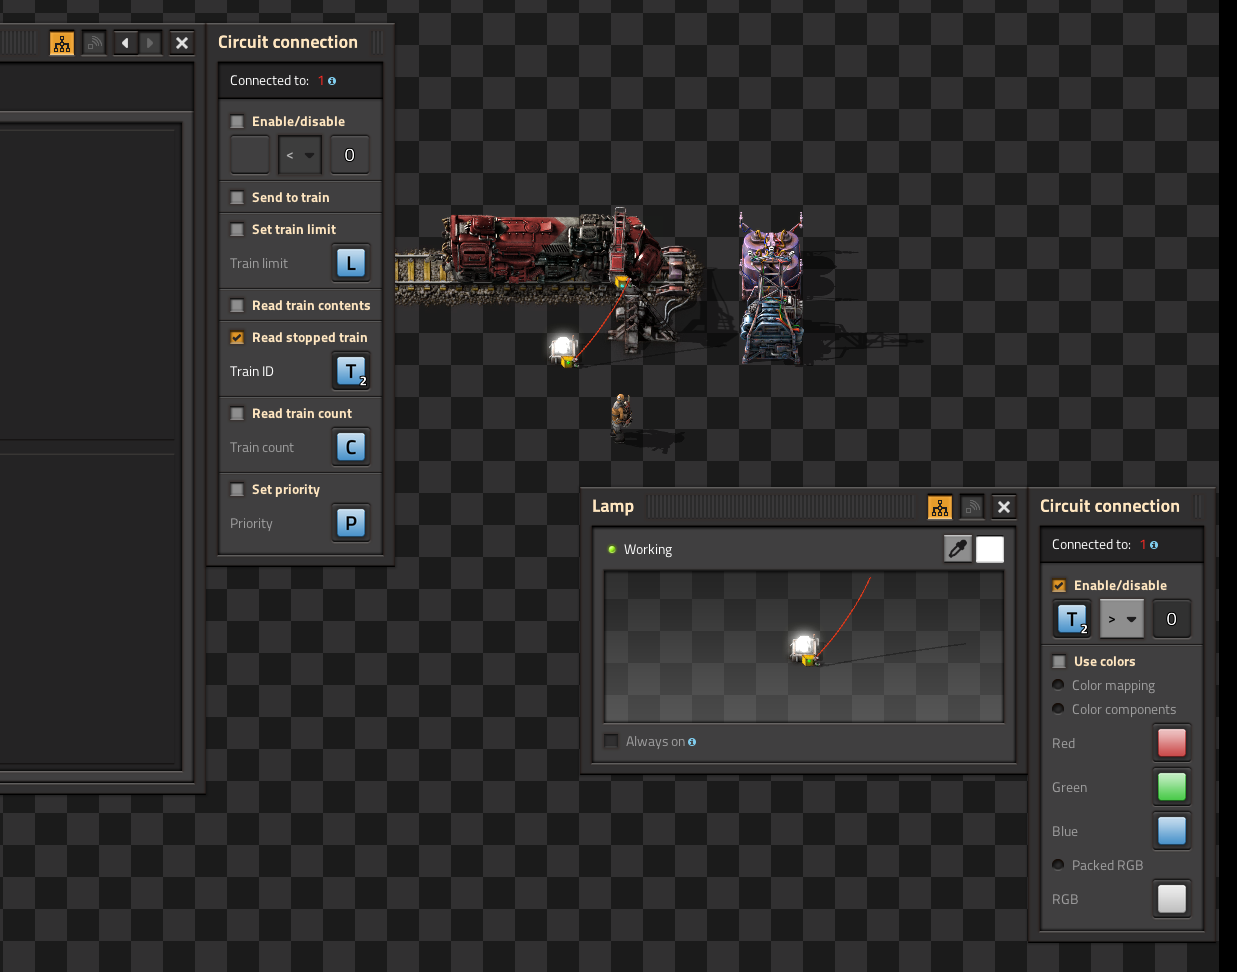Screen dimensions: 1237x972
Task: Close the train stop window
Action: 182,43
